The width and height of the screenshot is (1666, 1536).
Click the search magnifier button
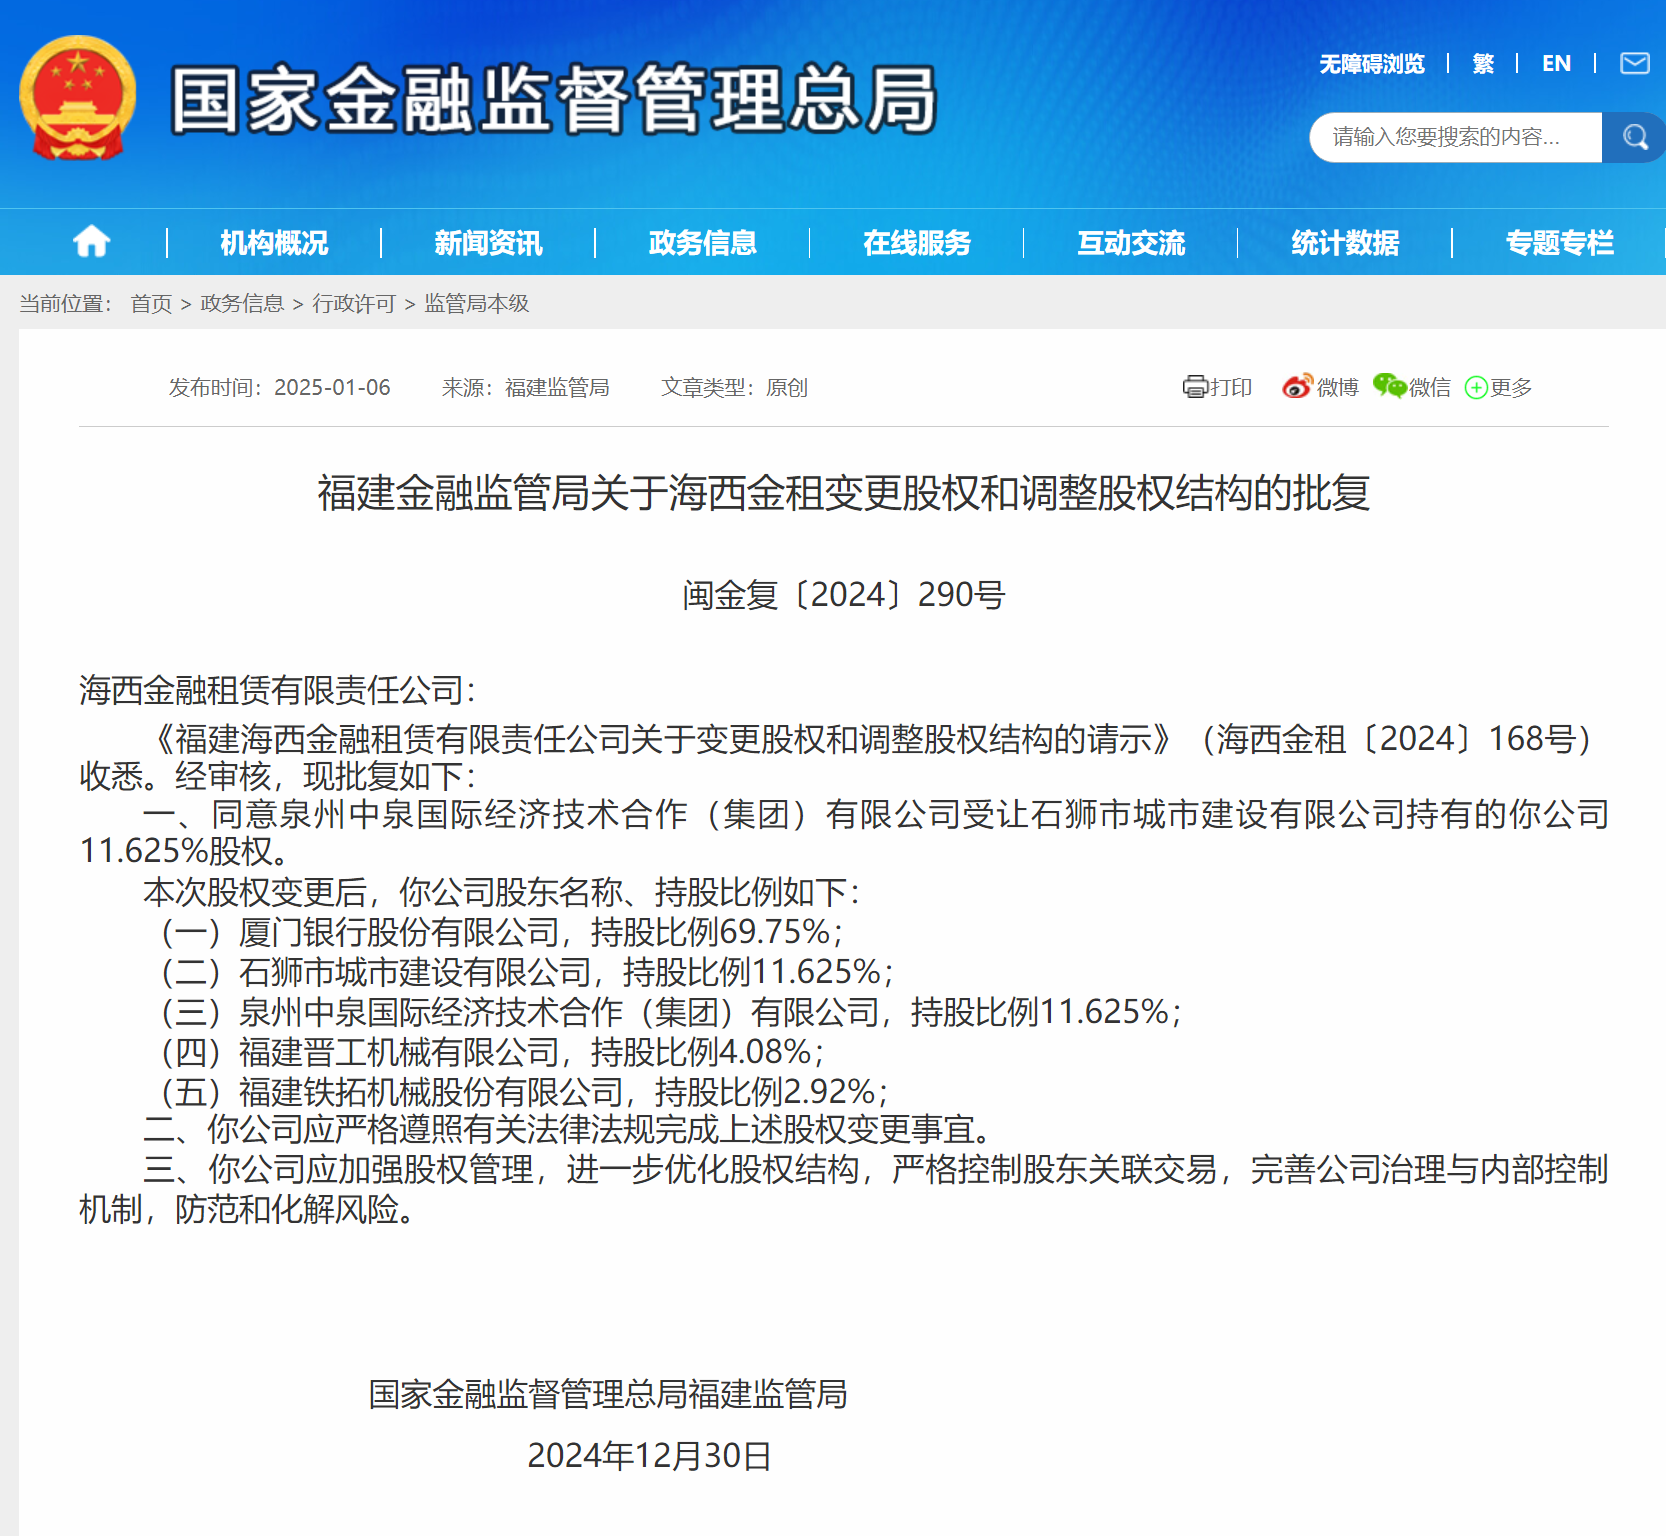point(1634,137)
